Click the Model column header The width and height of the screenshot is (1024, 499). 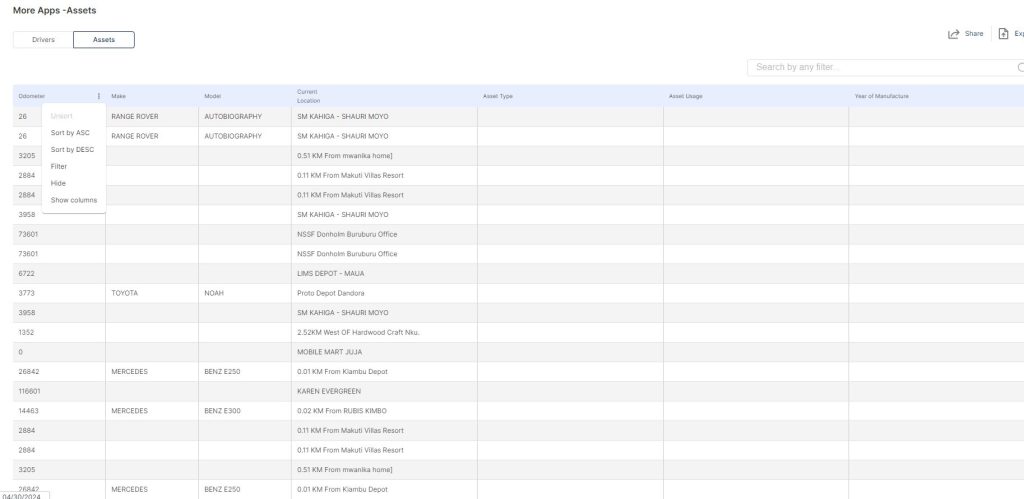coord(212,96)
